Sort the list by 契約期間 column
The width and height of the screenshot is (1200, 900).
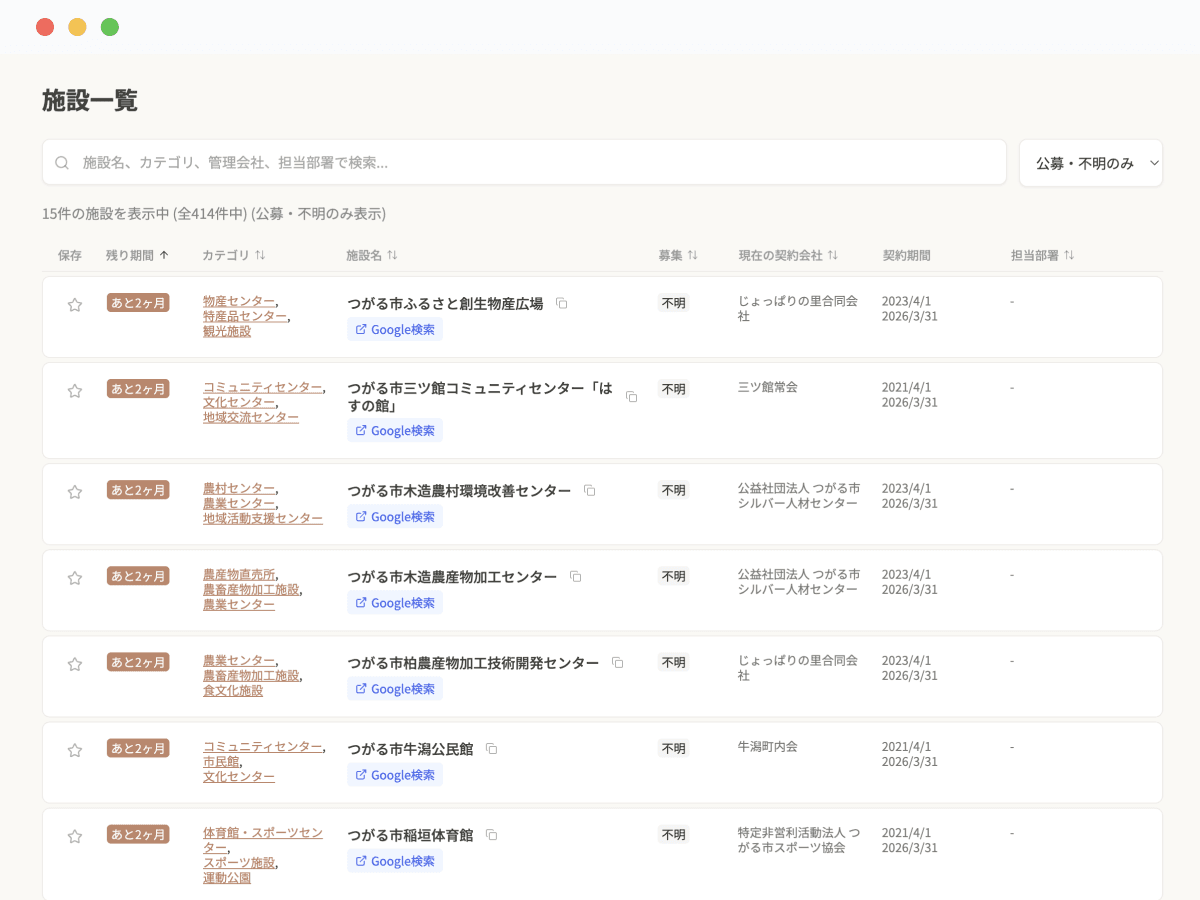(907, 255)
